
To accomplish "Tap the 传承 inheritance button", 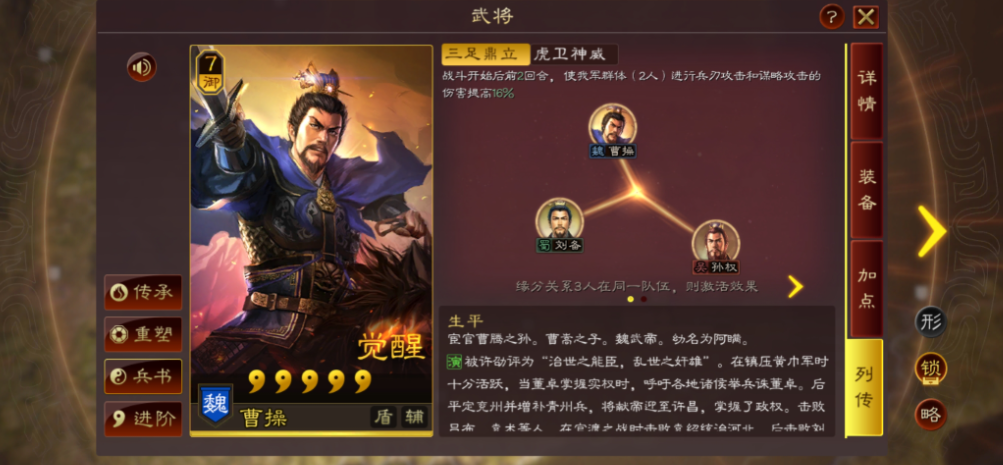I will [143, 292].
